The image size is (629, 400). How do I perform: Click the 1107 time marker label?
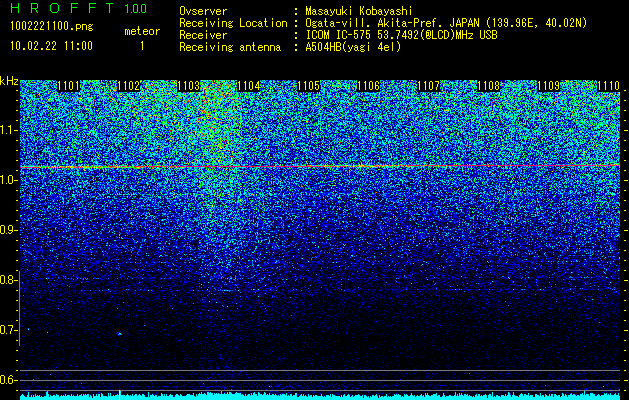[428, 86]
